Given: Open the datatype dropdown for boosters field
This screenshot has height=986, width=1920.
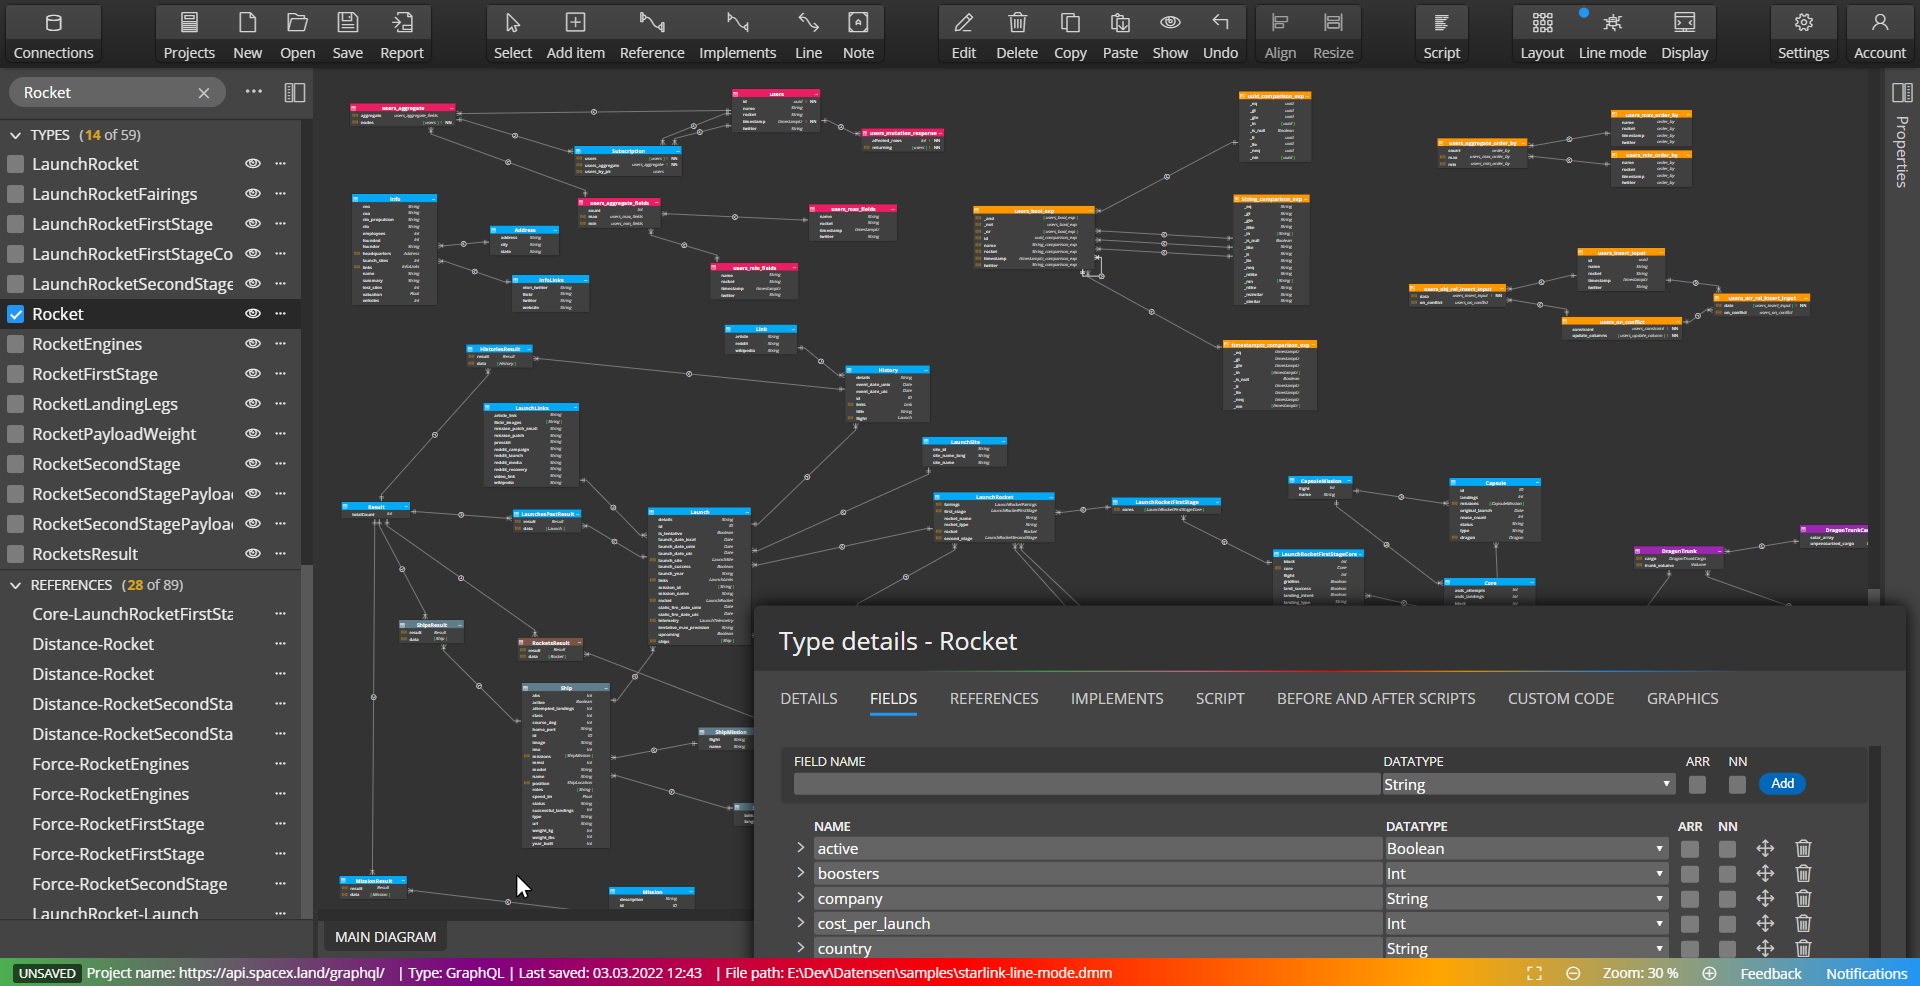Looking at the screenshot, I should click(x=1658, y=873).
